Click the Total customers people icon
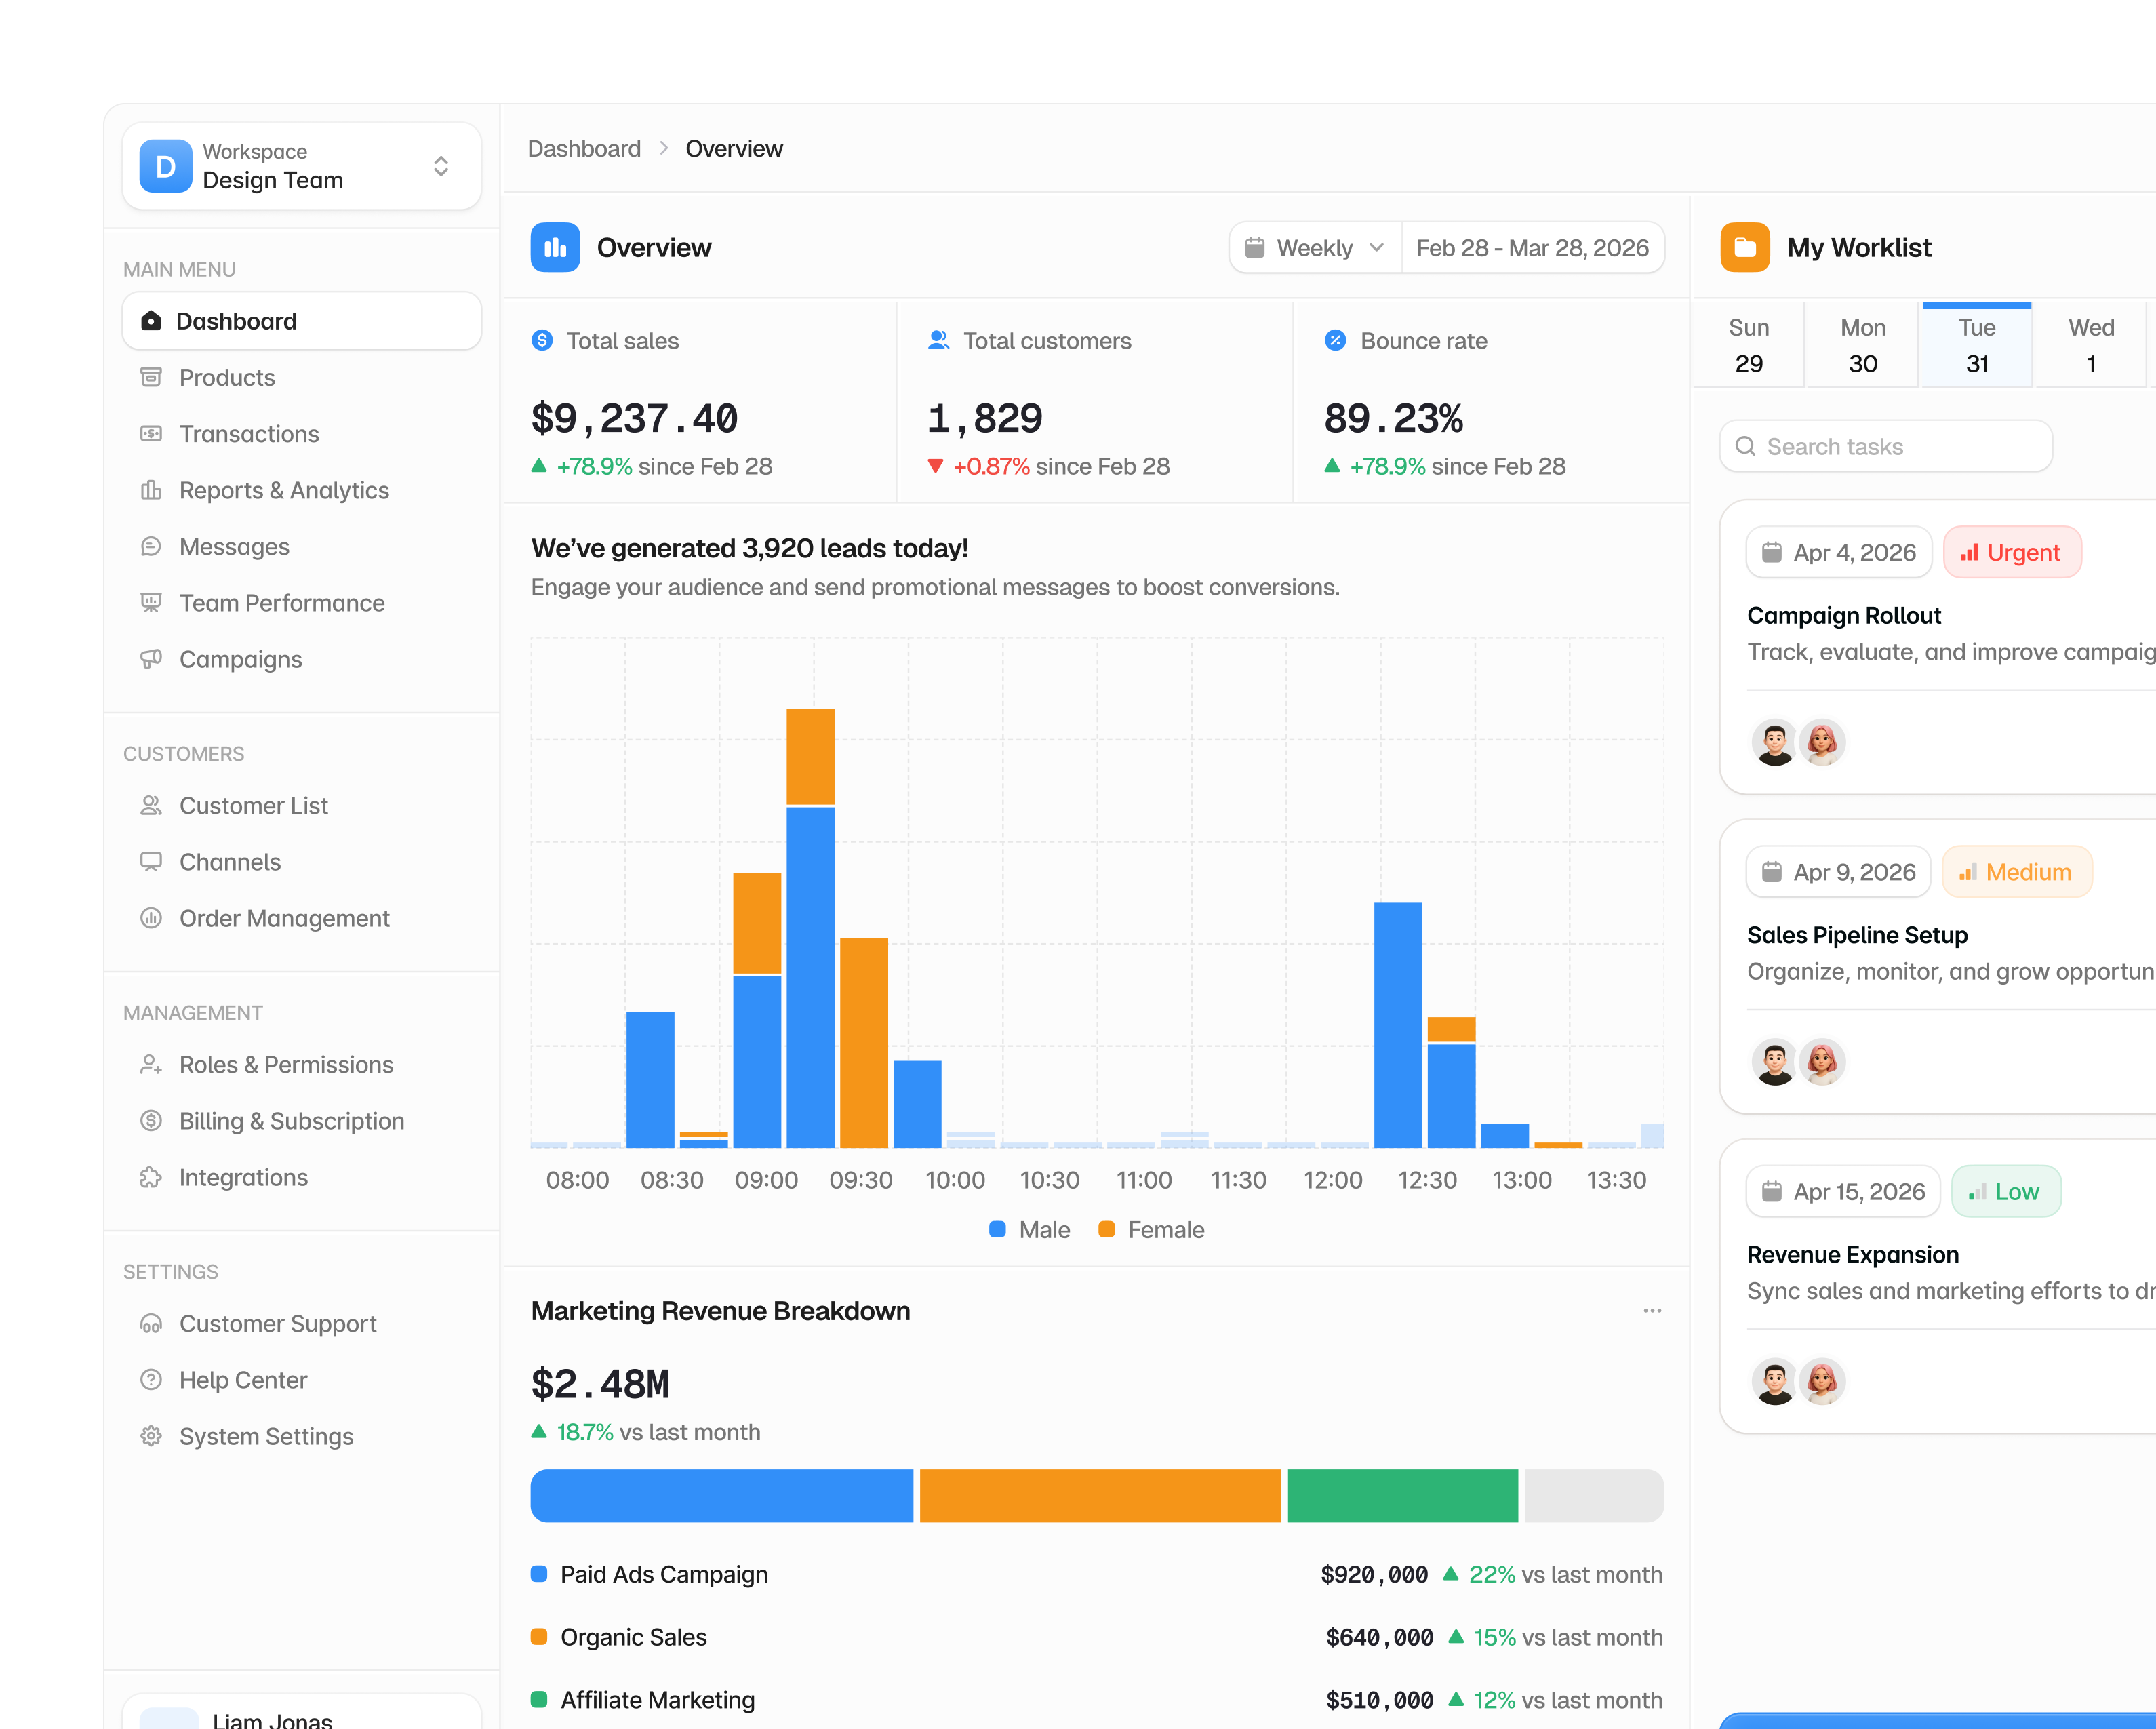This screenshot has height=1729, width=2156. pos(938,340)
